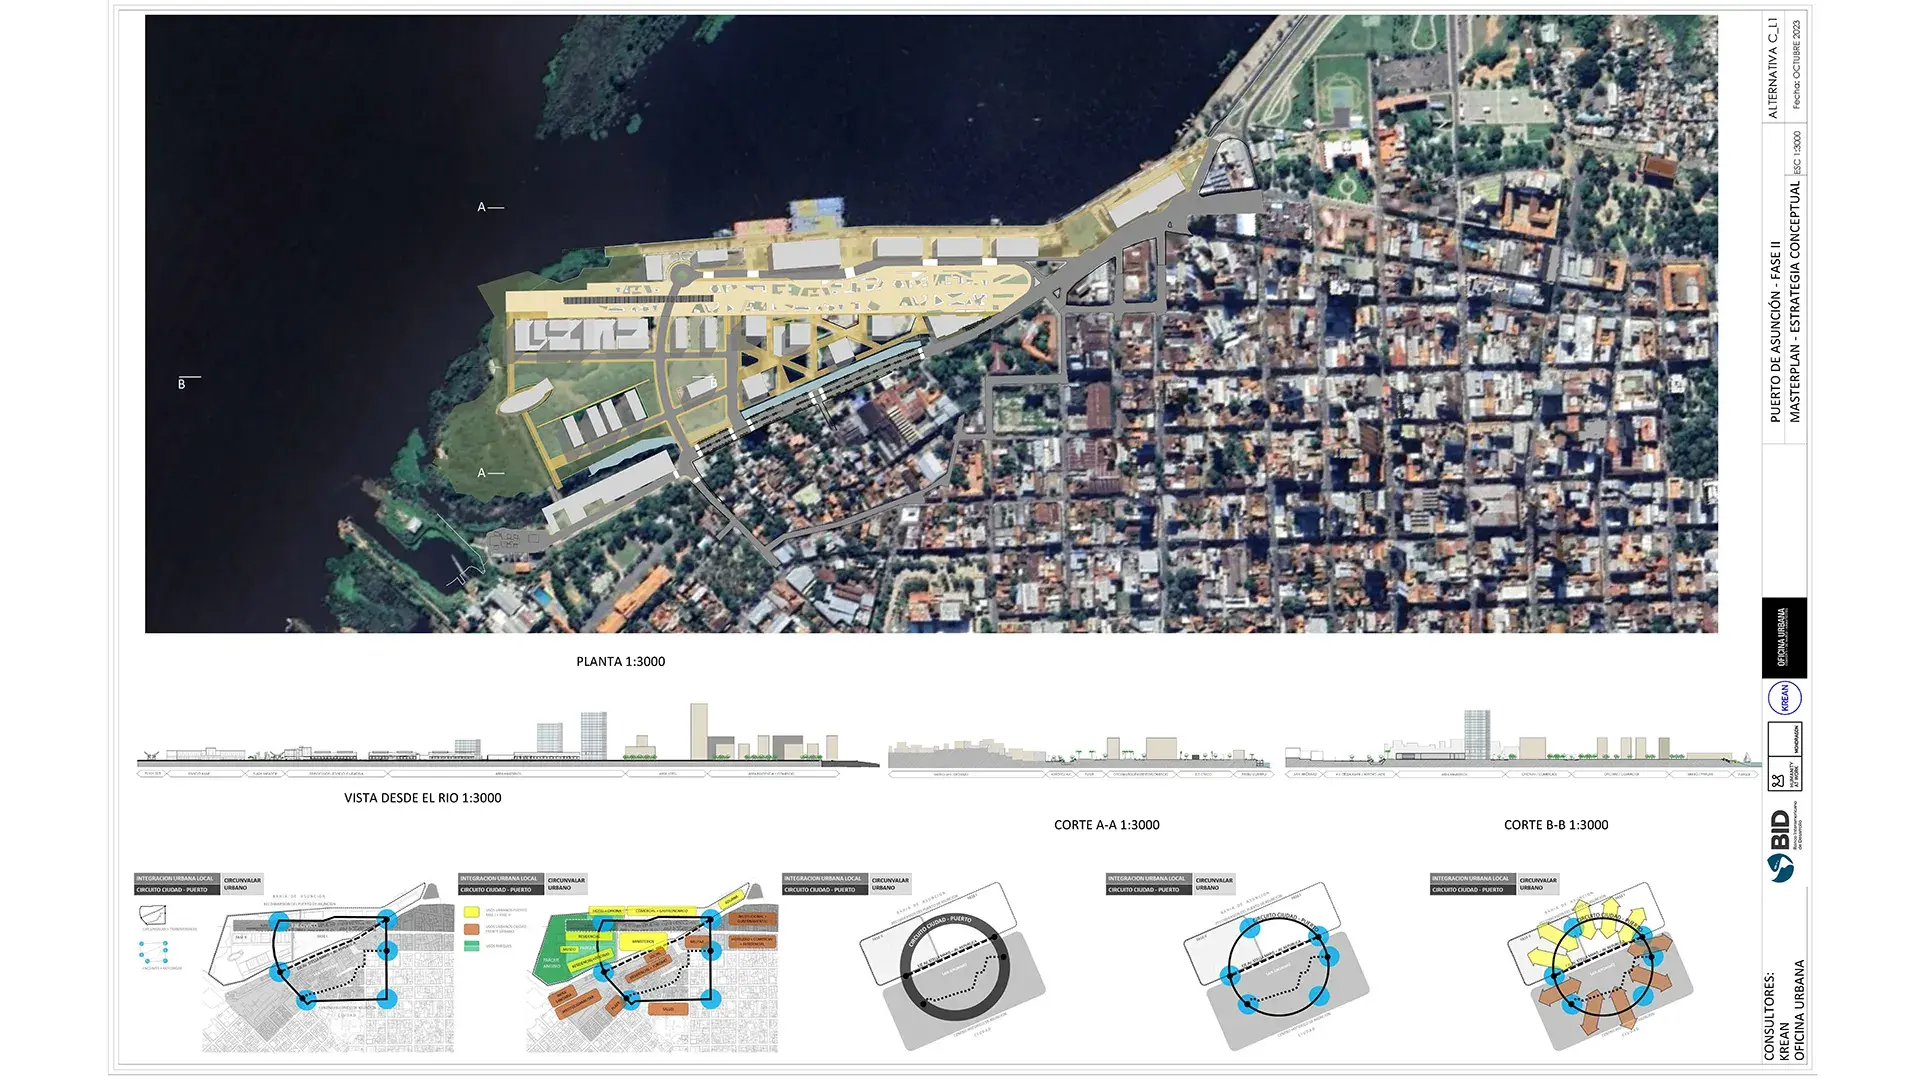Click the VISTA DESDE EL RIO 1:3000 caption
Screen dimensions: 1920x1080
(x=422, y=798)
